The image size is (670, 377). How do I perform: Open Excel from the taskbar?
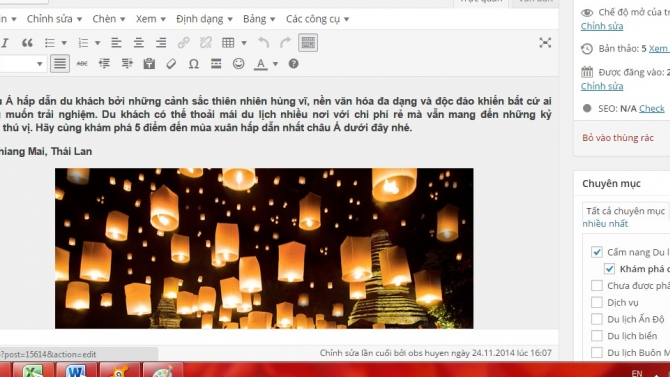[33, 370]
